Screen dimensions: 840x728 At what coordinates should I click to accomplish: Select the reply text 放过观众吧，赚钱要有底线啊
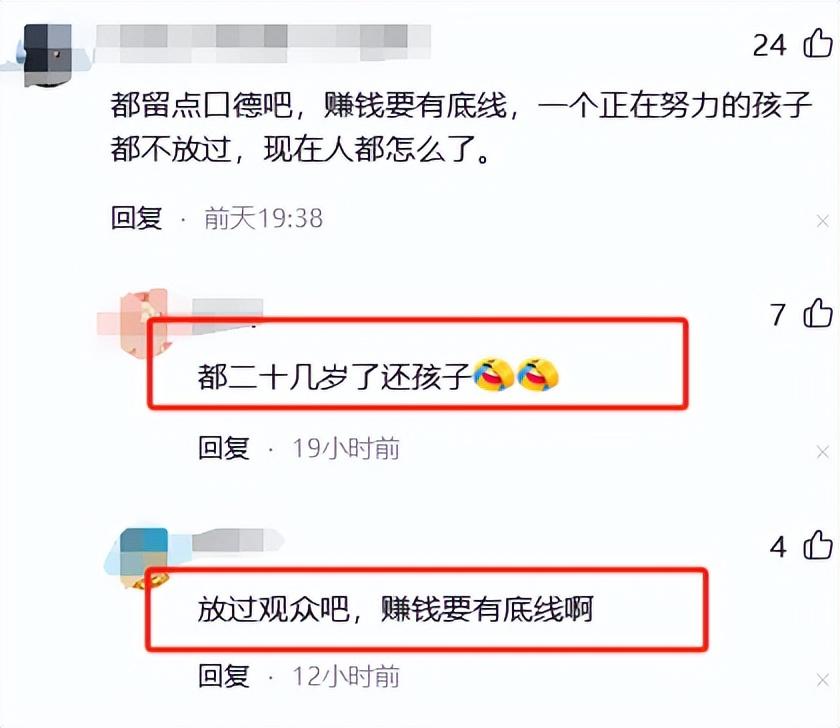point(395,609)
